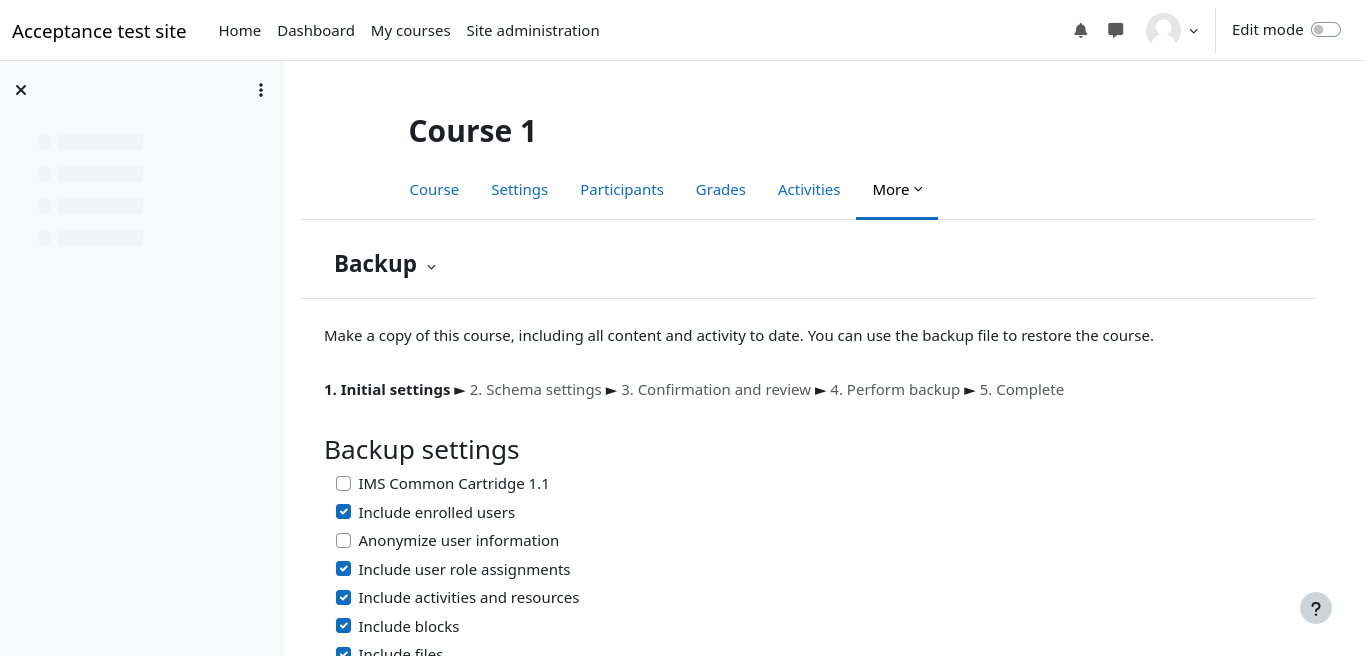Image resolution: width=1364 pixels, height=656 pixels.
Task: Open the notifications bell
Action: point(1080,30)
